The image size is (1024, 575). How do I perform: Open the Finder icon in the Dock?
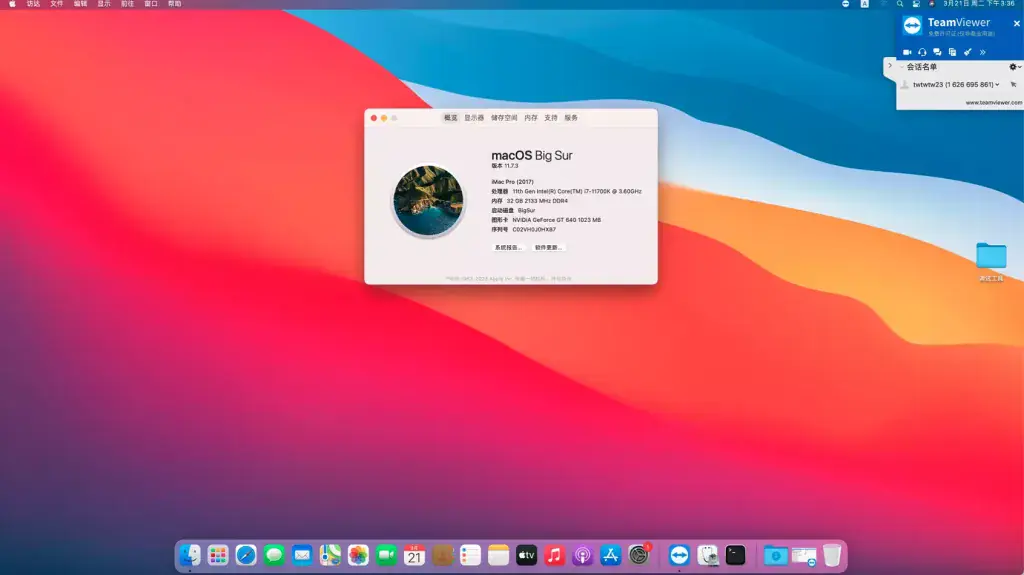click(190, 555)
